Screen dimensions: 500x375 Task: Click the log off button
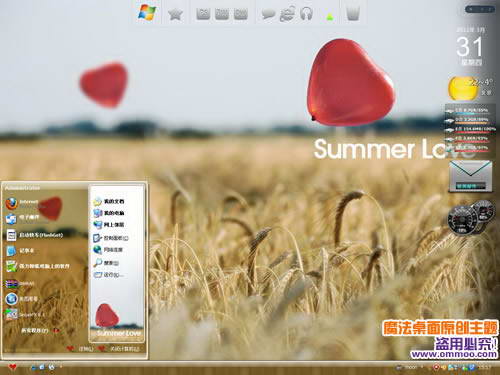pyautogui.click(x=81, y=349)
